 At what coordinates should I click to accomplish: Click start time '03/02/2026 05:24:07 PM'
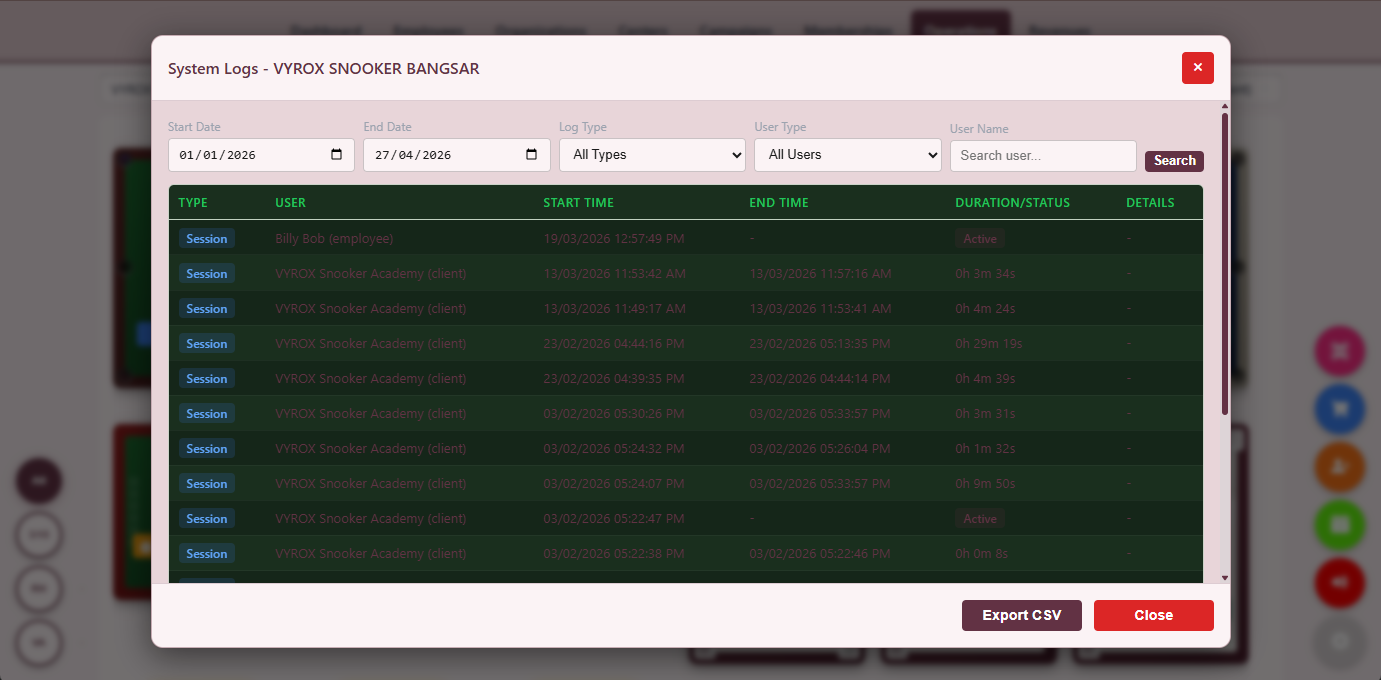tap(614, 484)
